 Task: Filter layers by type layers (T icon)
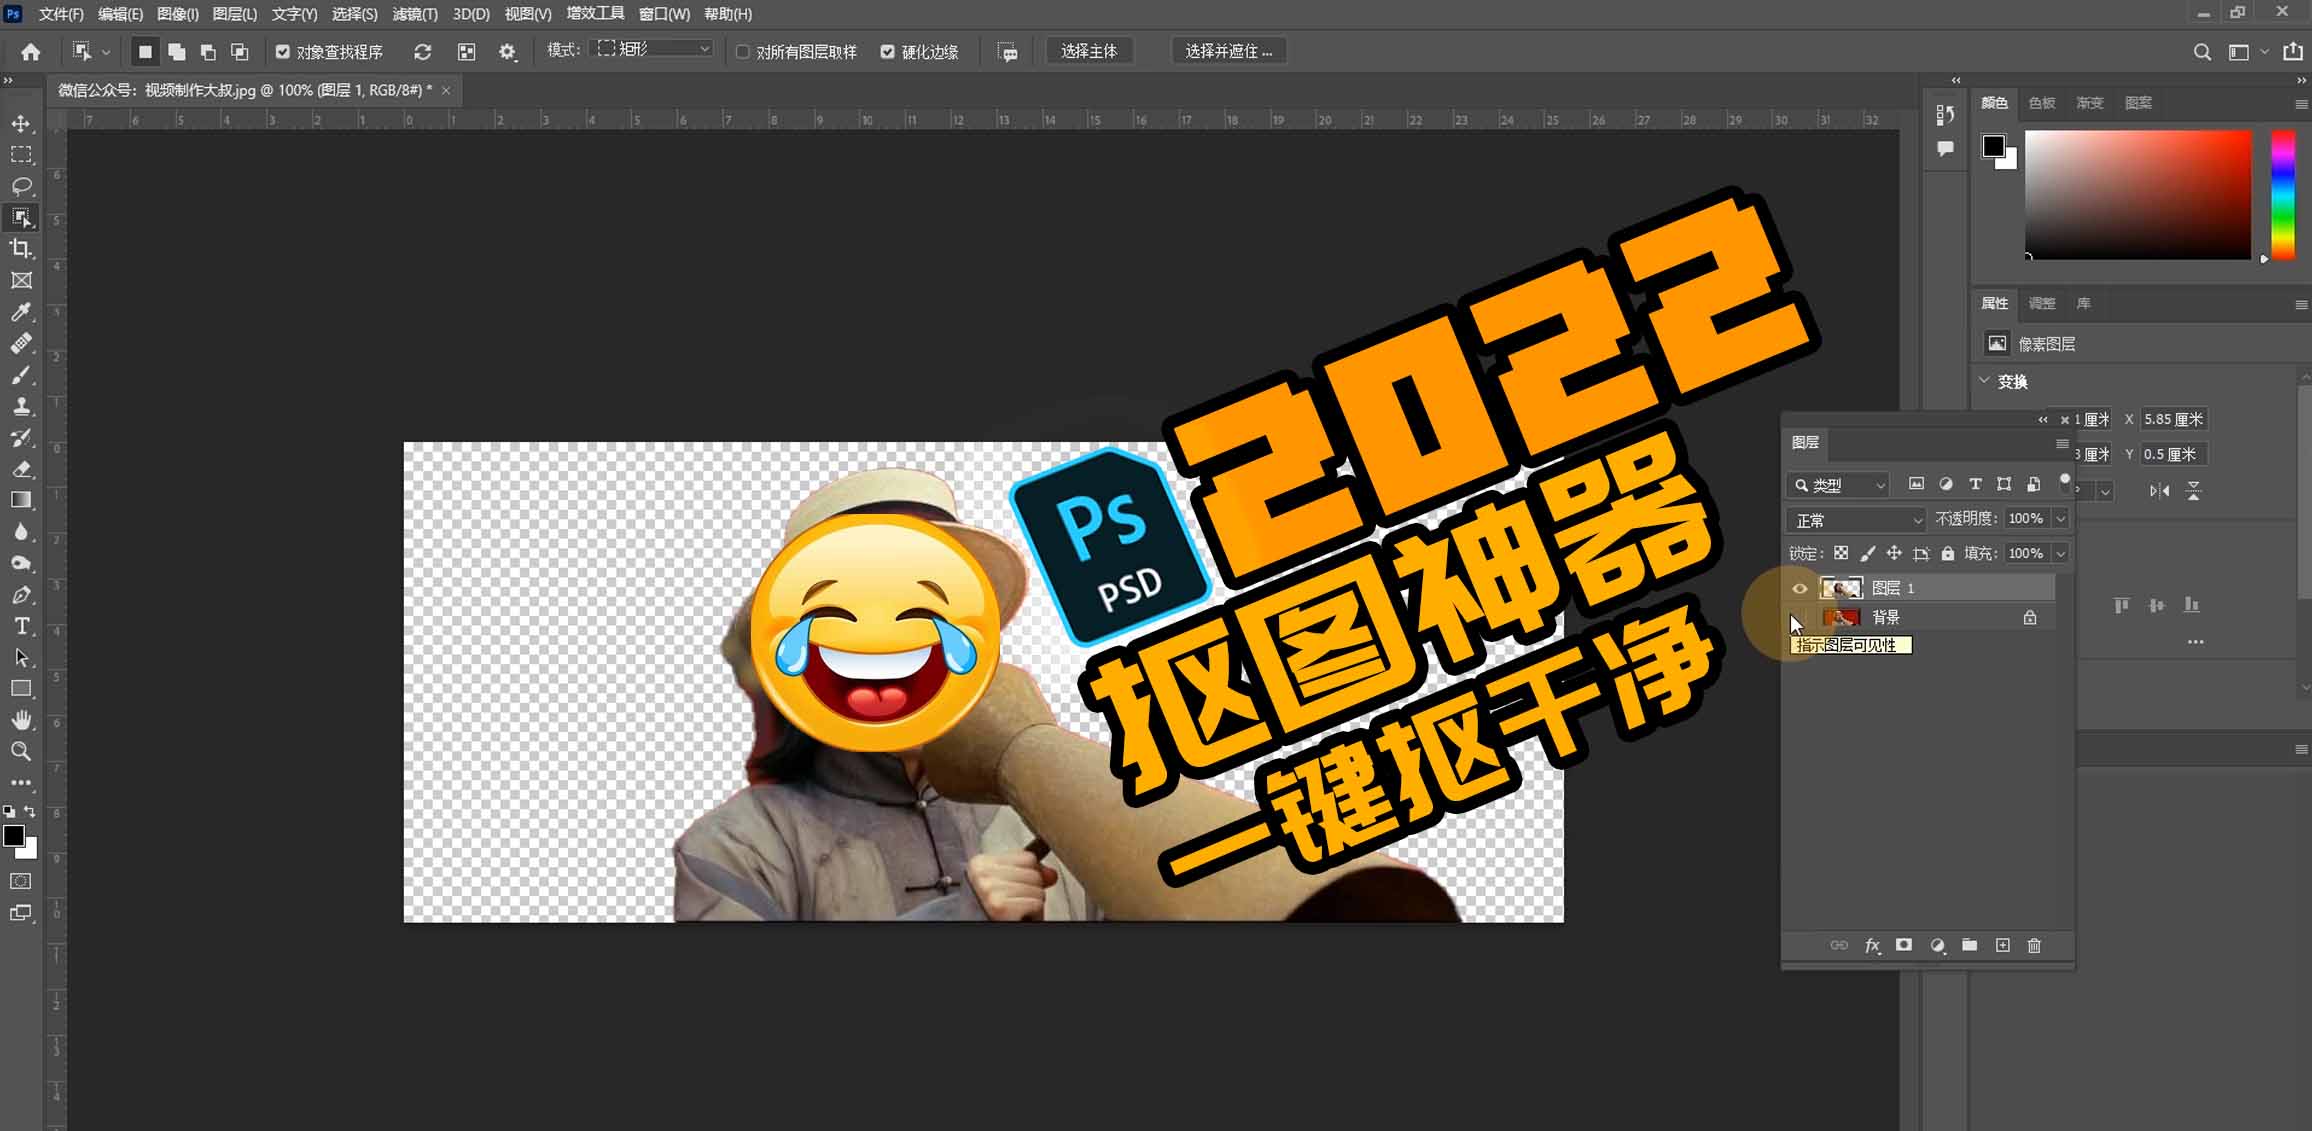tap(1975, 484)
